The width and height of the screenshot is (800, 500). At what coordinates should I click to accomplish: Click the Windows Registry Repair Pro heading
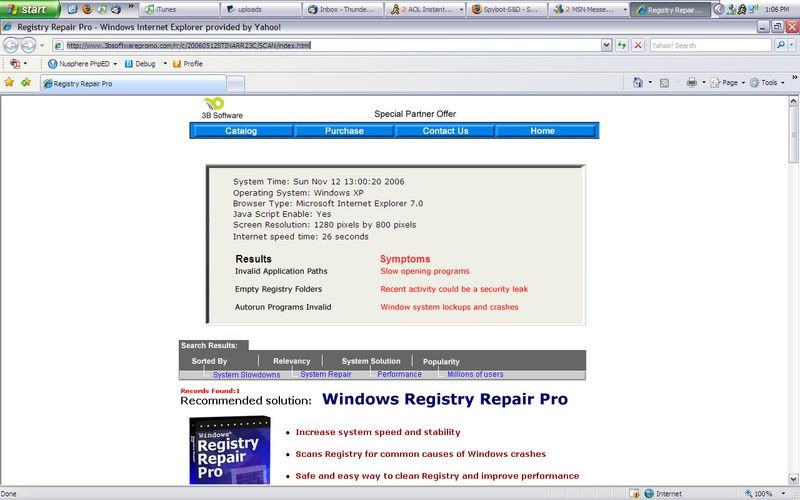pos(445,399)
